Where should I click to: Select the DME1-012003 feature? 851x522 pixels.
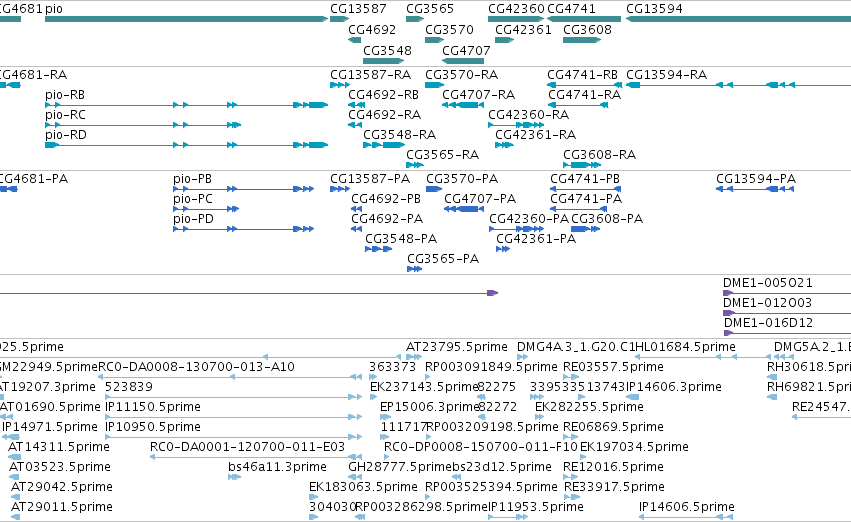coord(787,313)
